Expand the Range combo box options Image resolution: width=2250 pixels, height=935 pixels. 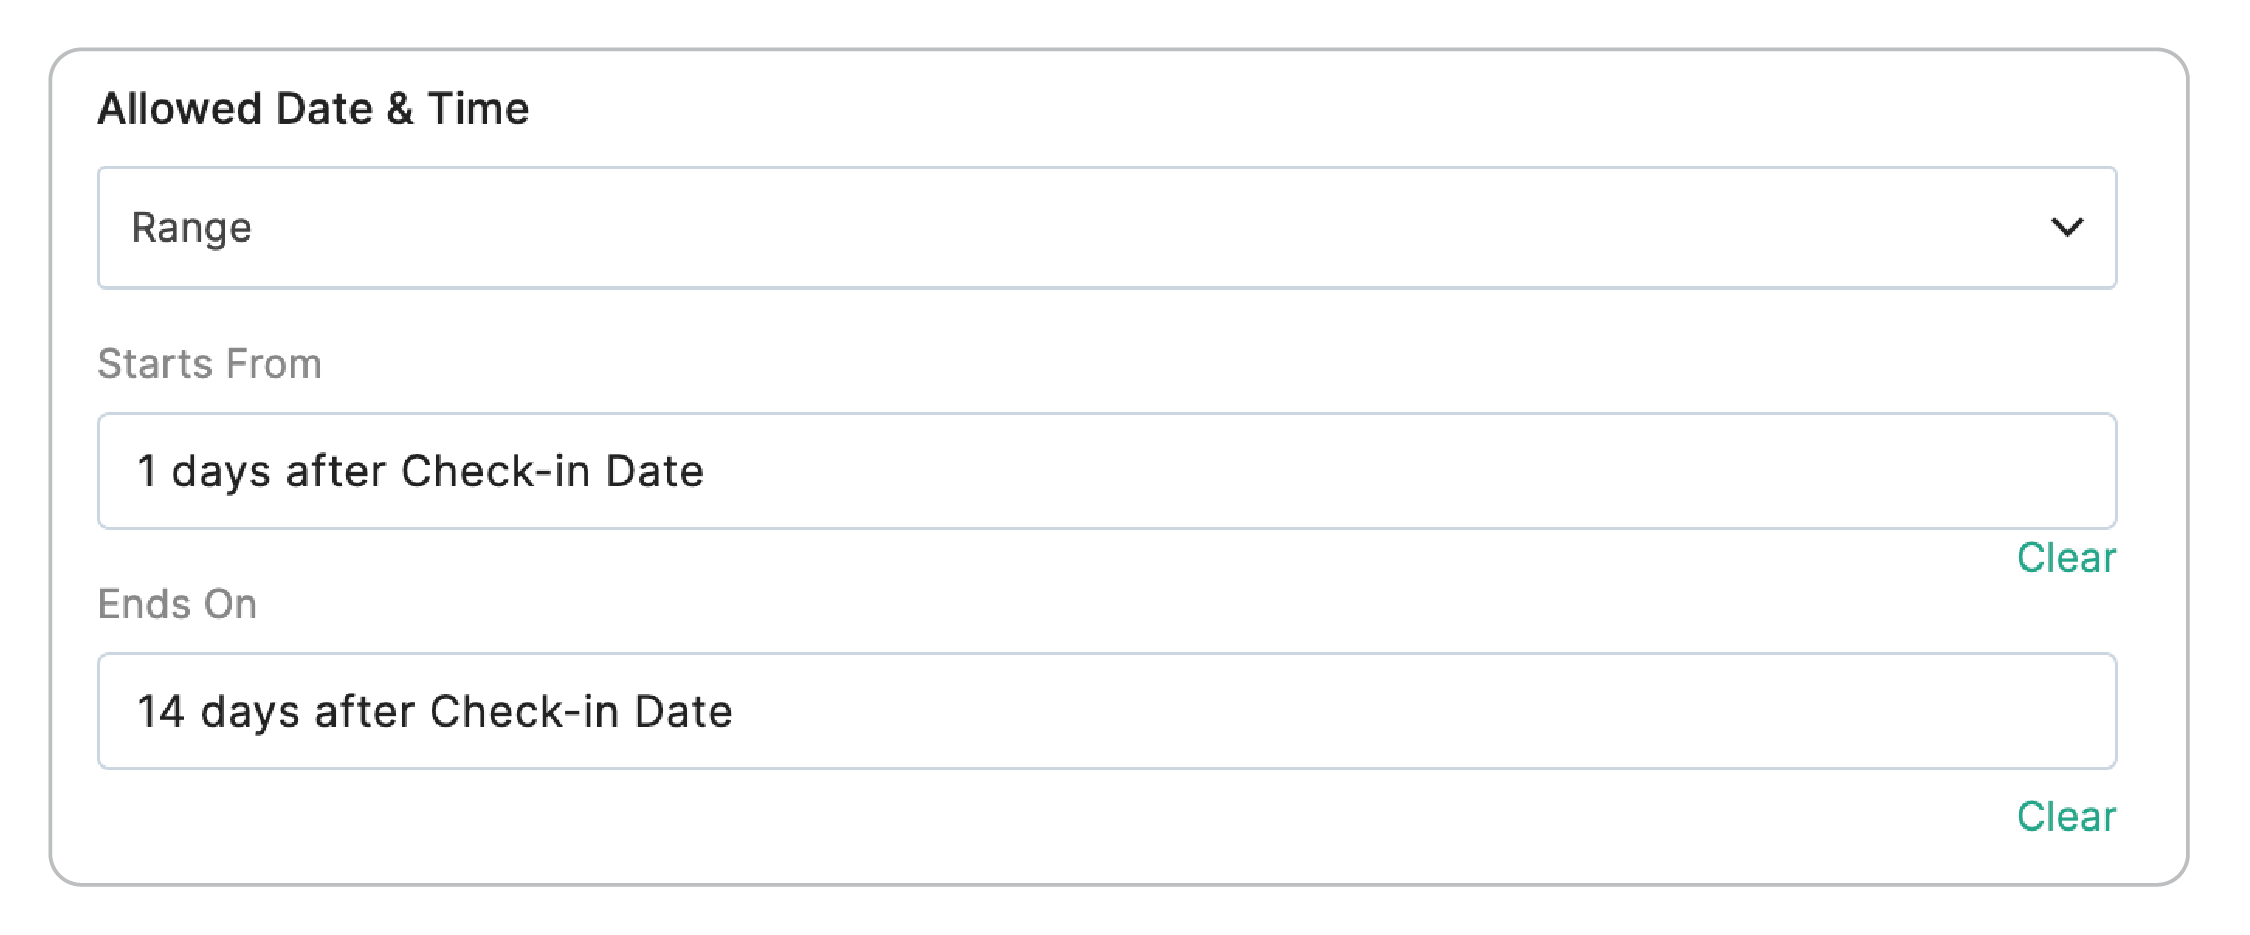[1106, 228]
